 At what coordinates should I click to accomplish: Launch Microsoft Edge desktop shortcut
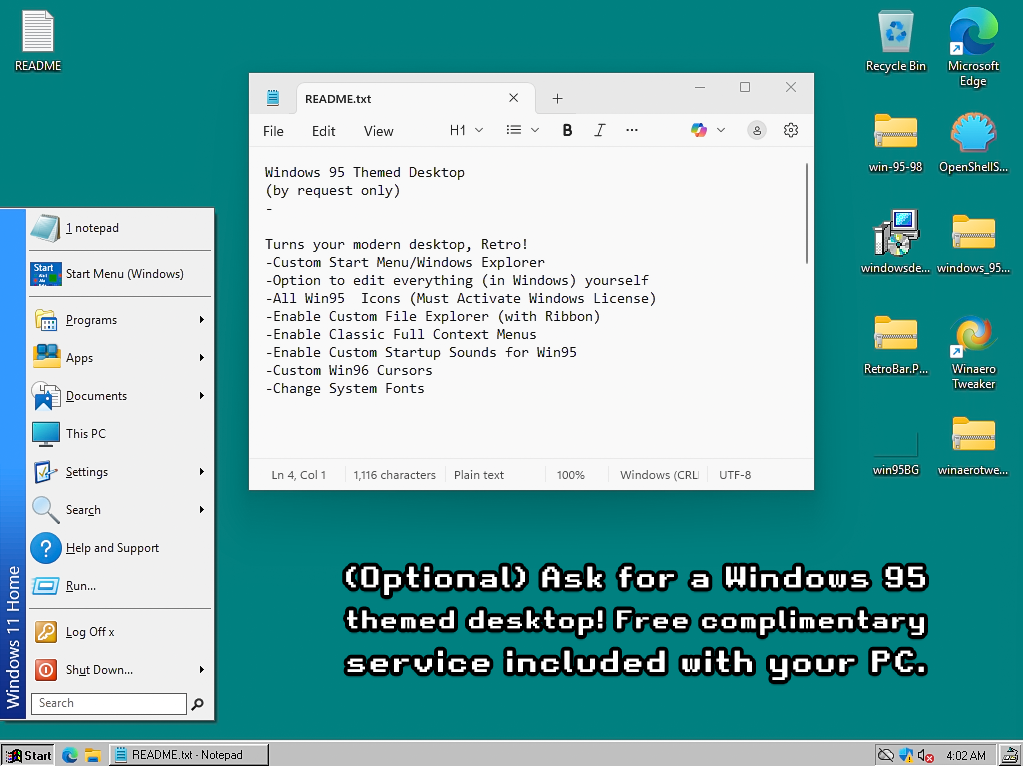(973, 47)
